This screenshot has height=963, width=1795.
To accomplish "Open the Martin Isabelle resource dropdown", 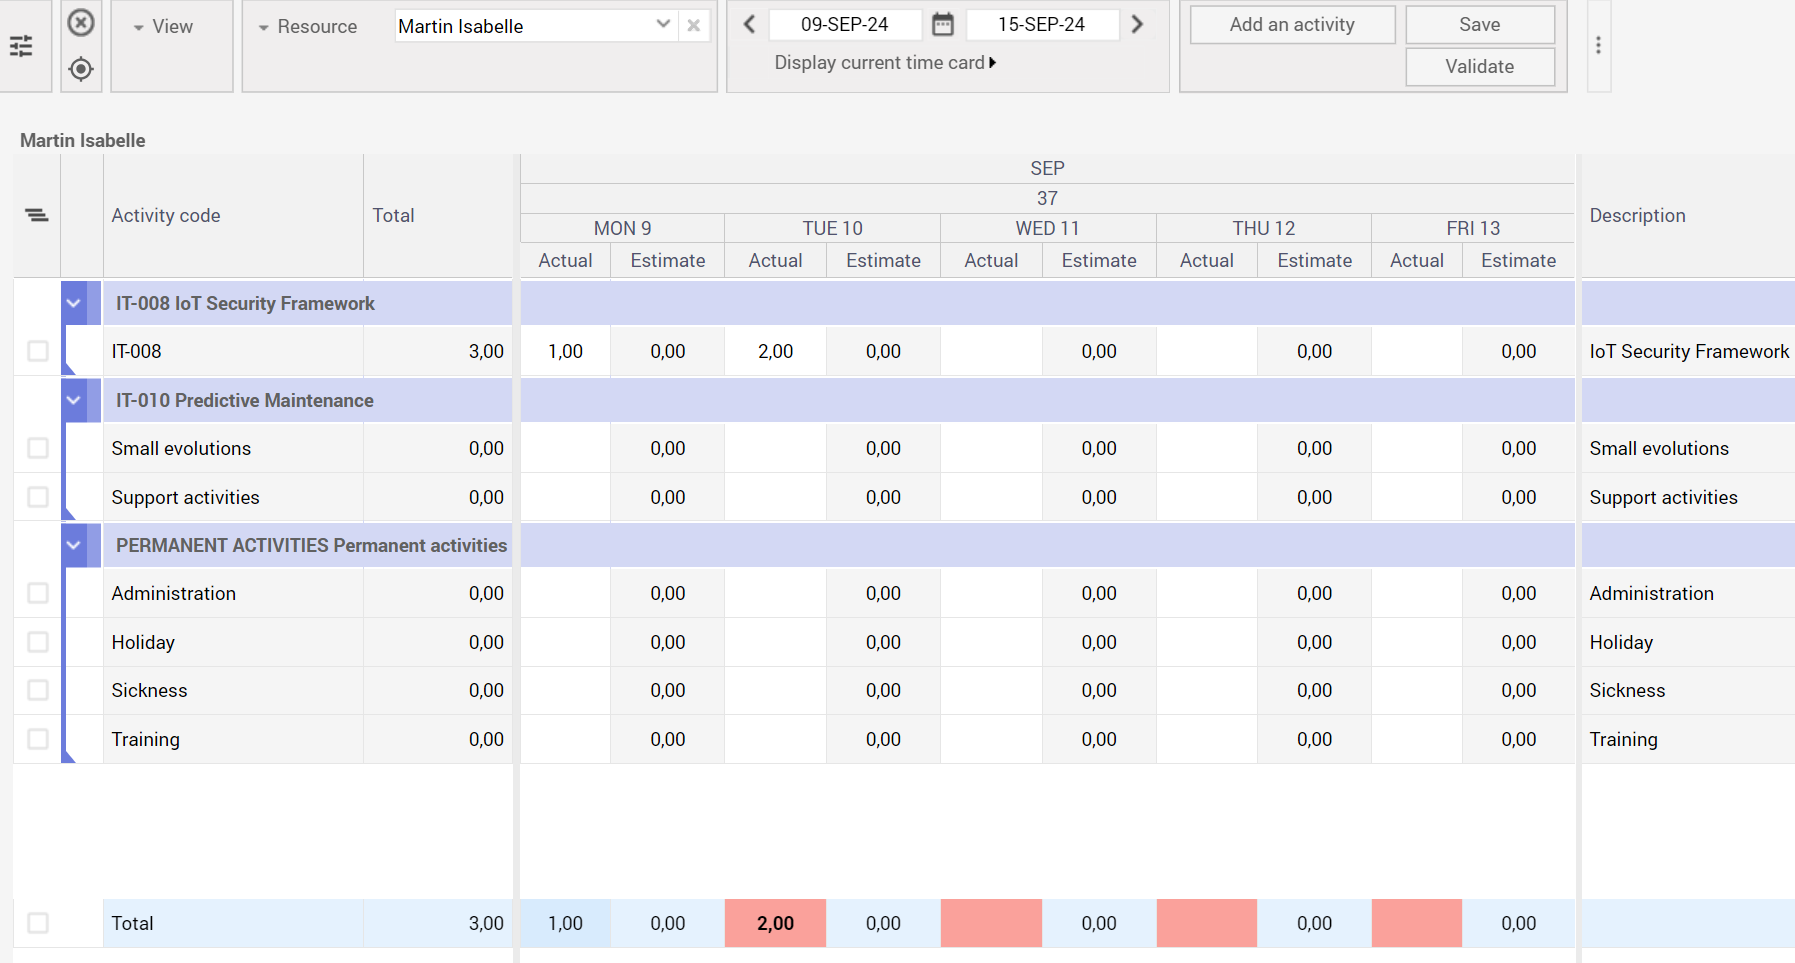I will pyautogui.click(x=662, y=25).
